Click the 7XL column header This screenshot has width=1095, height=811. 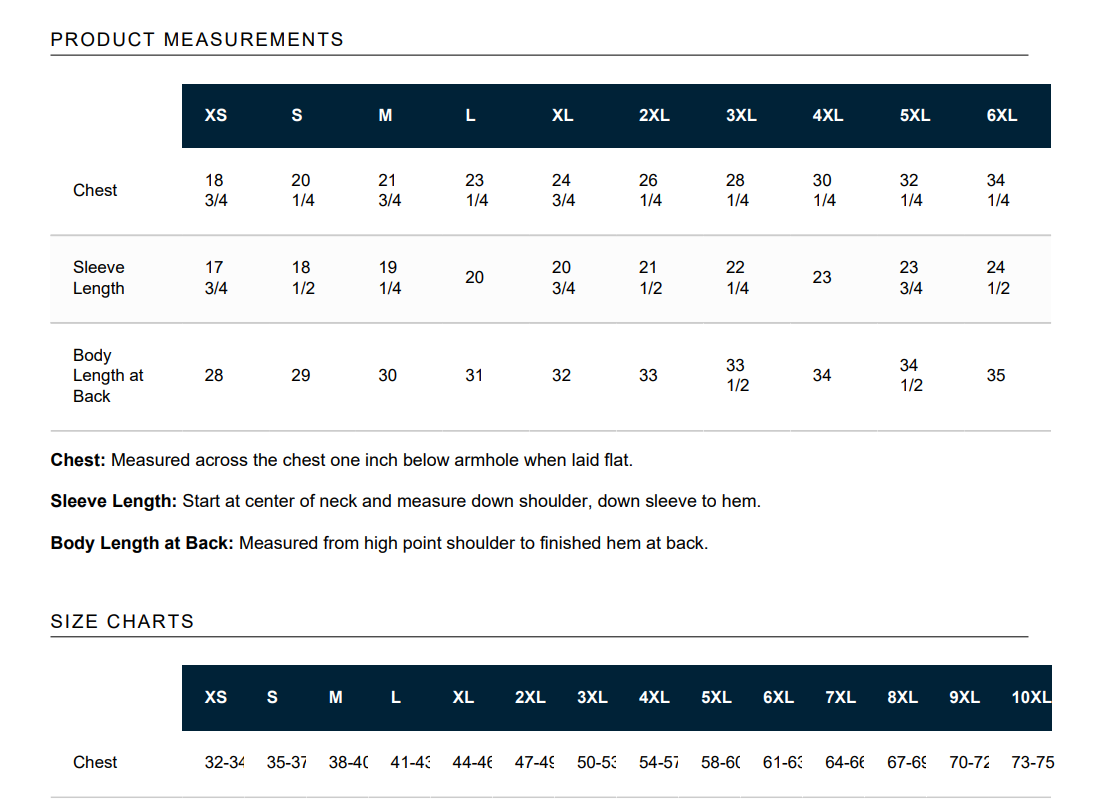(840, 697)
